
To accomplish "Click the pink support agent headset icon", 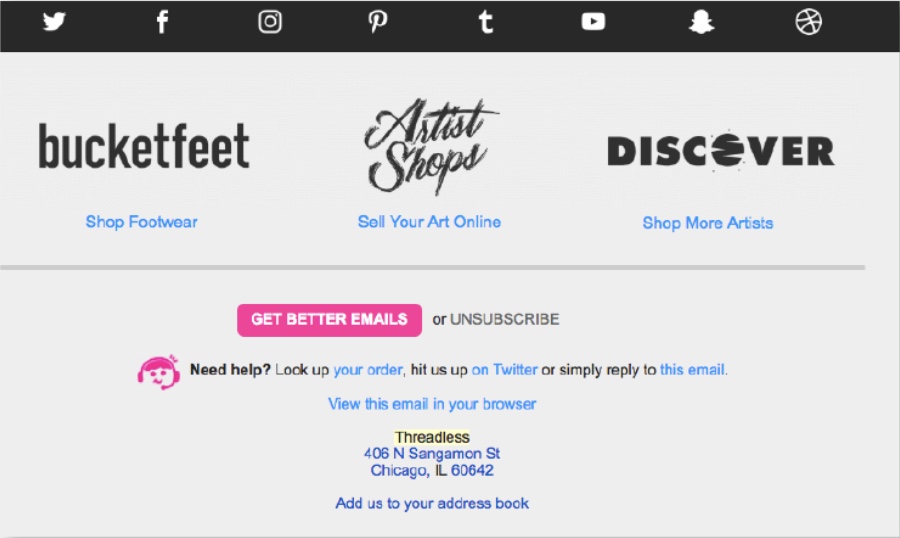I will click(157, 371).
